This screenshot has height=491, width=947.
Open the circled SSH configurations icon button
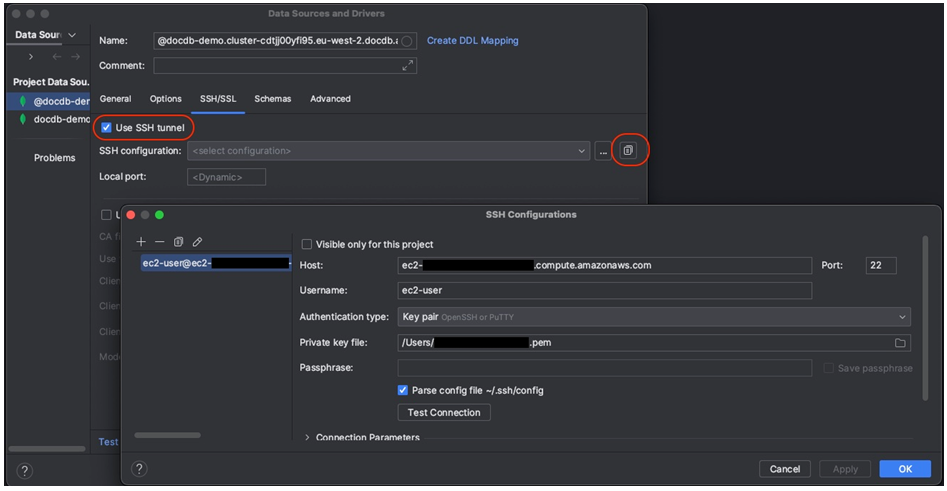(x=628, y=151)
